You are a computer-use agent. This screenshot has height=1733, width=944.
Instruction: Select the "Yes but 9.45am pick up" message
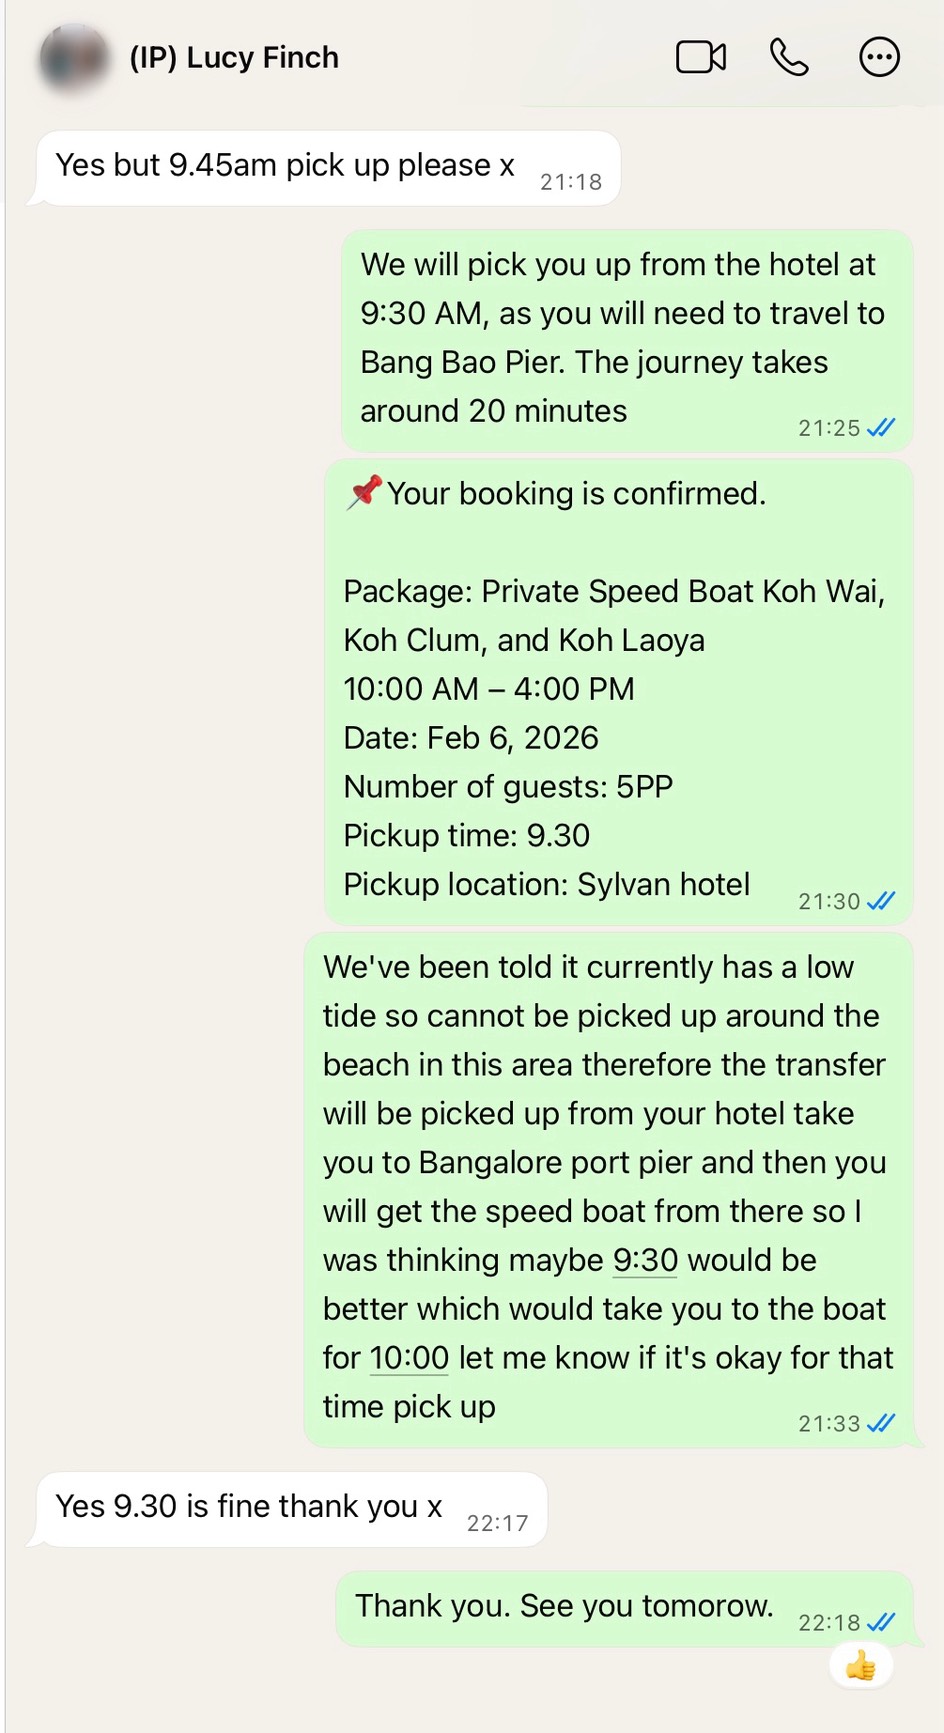[285, 165]
